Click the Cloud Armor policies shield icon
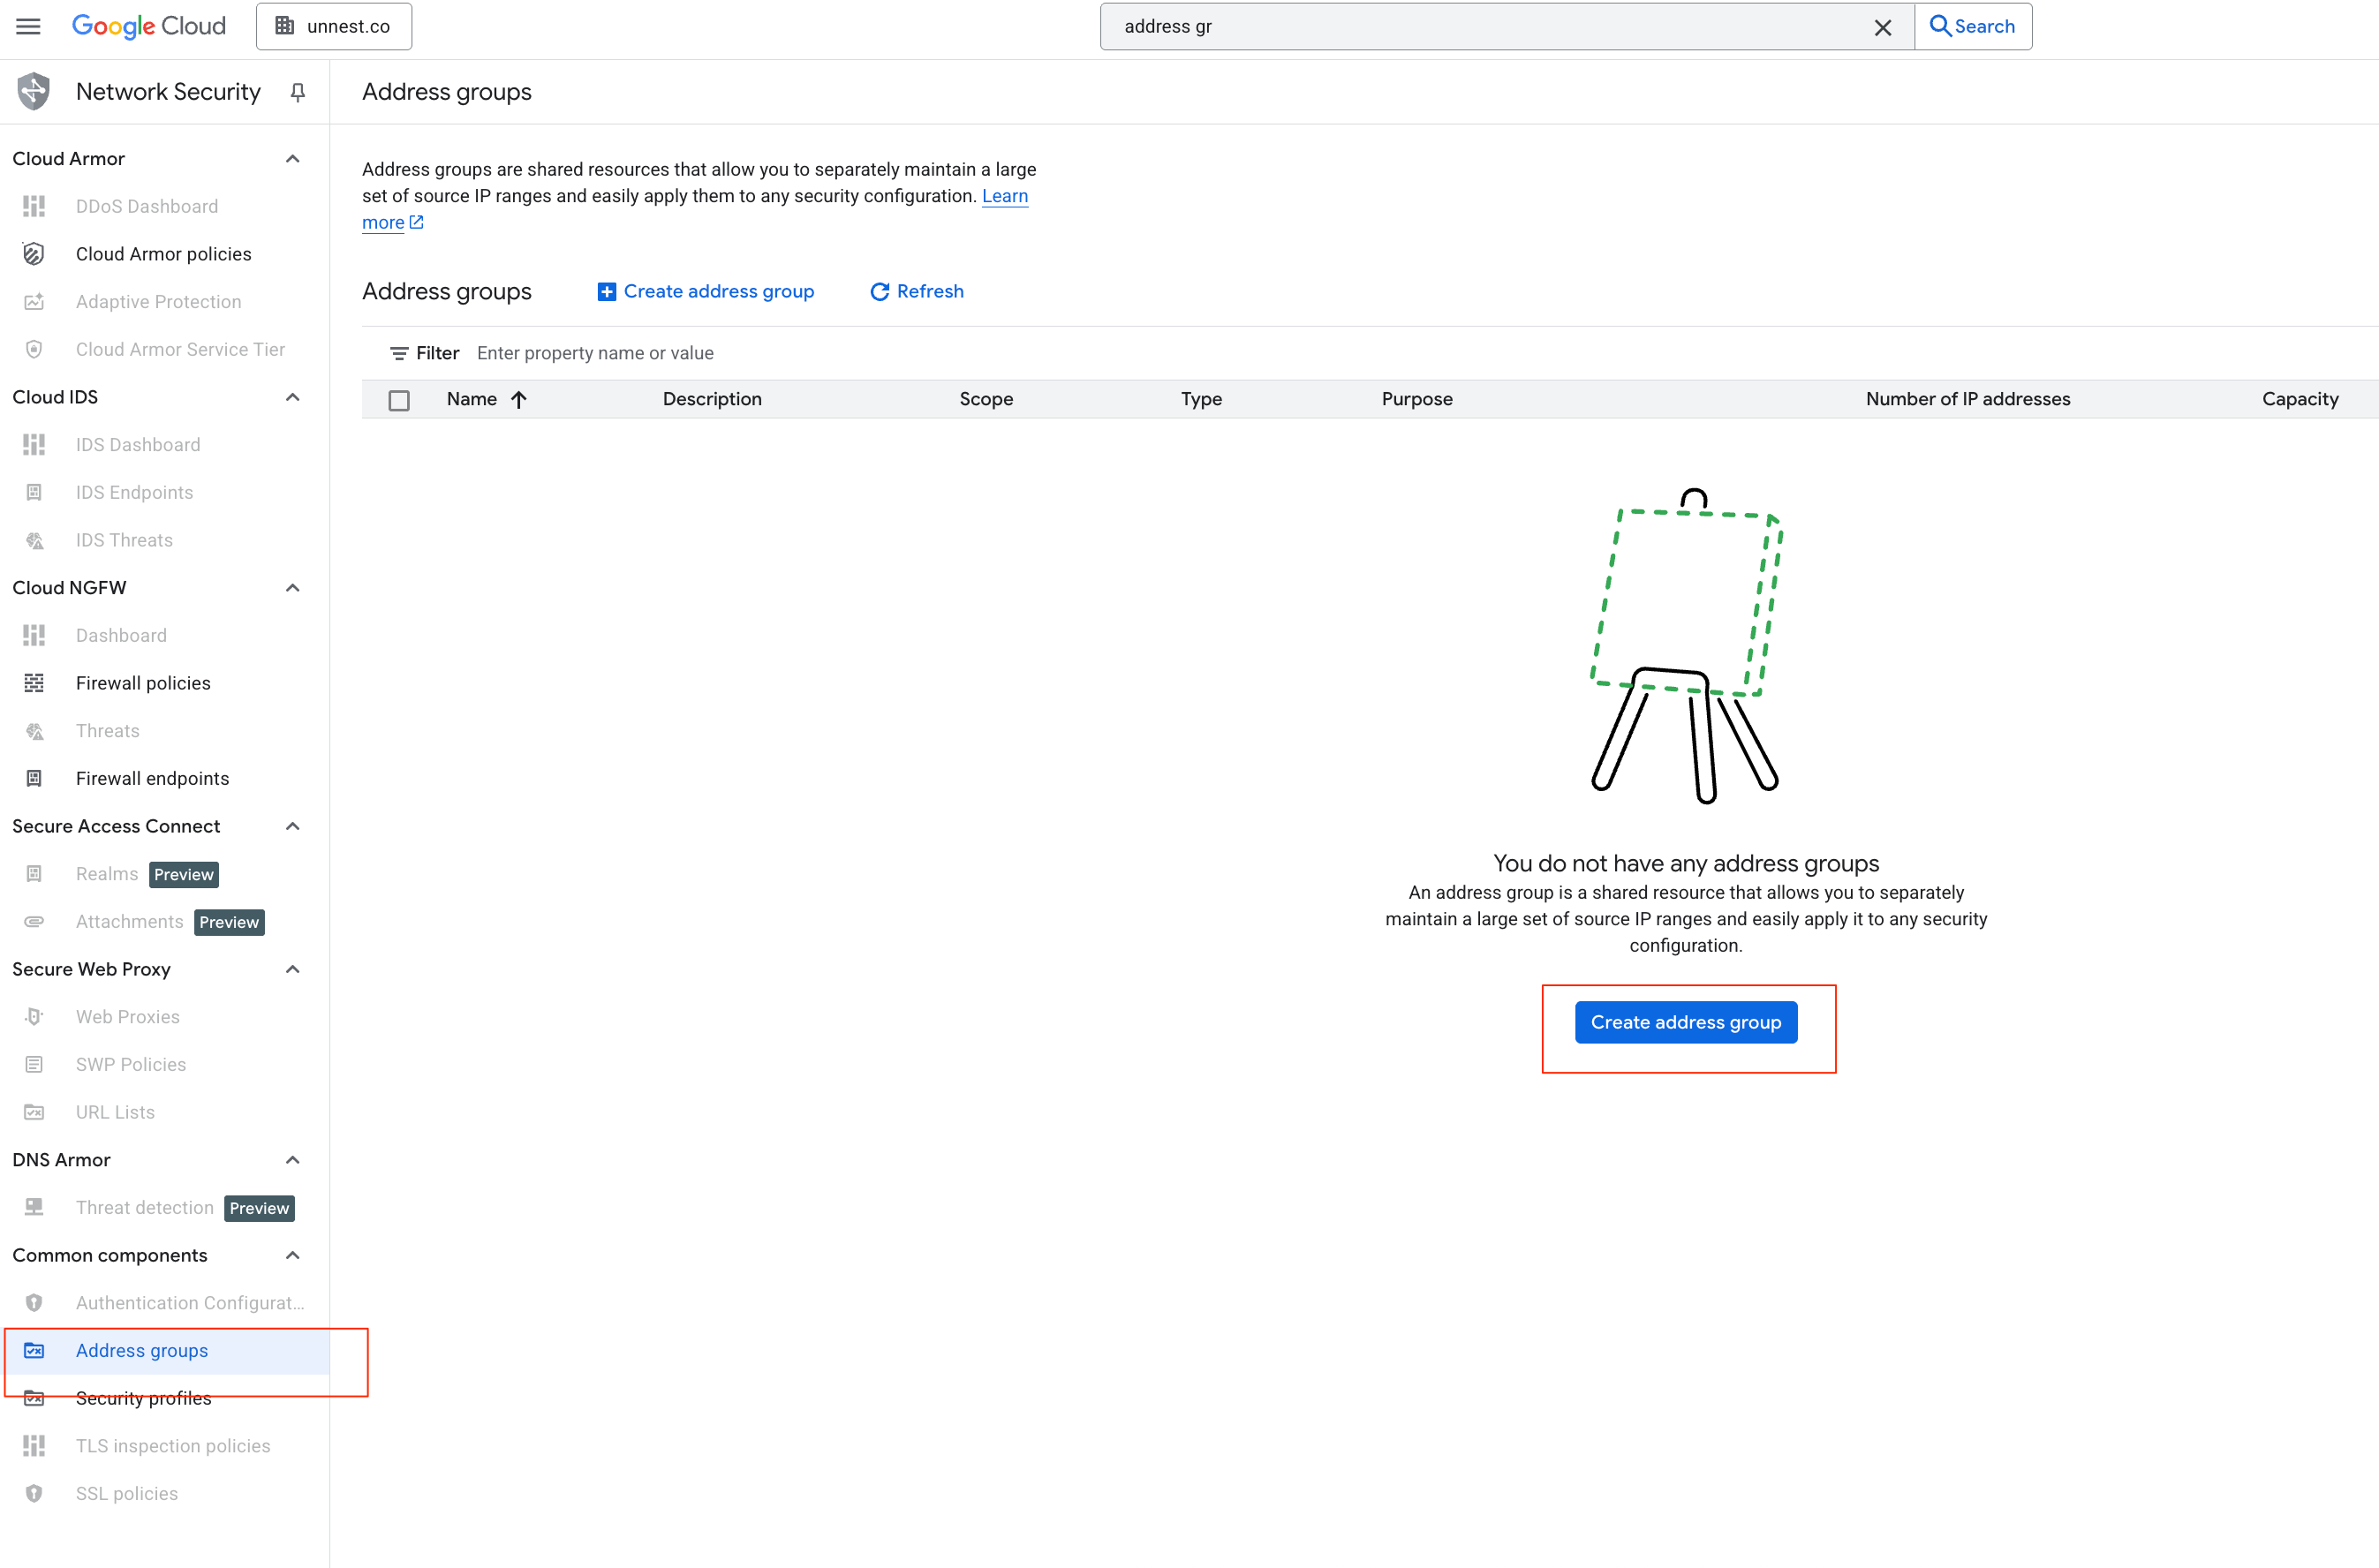 pyautogui.click(x=34, y=254)
